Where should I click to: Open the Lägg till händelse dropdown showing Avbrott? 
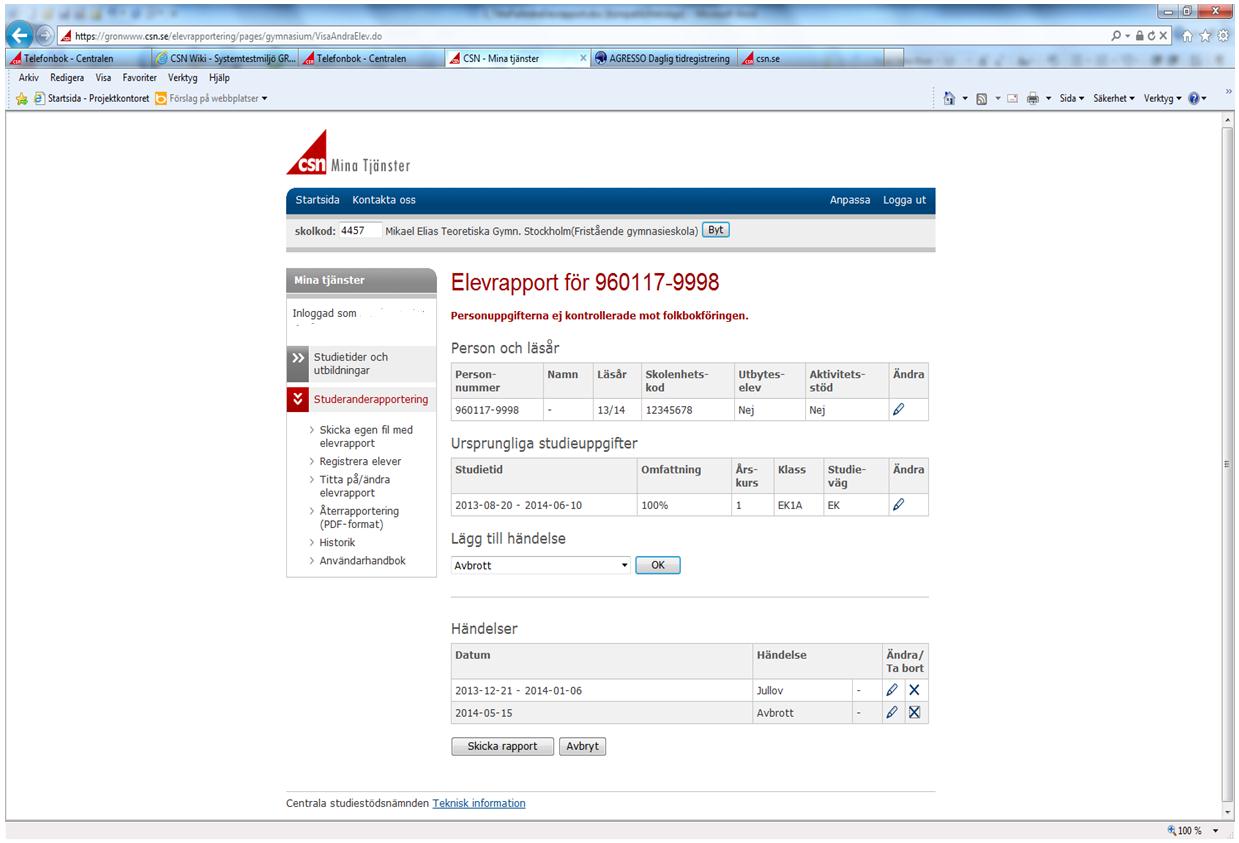(x=541, y=565)
